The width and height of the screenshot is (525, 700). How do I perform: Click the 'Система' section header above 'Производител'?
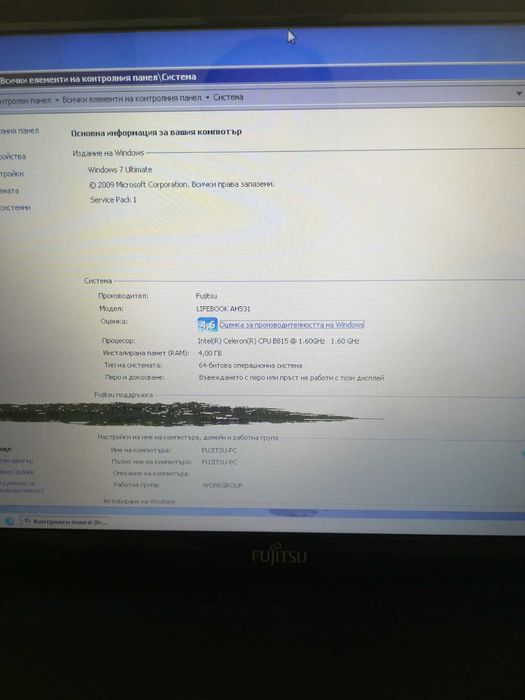click(x=98, y=281)
